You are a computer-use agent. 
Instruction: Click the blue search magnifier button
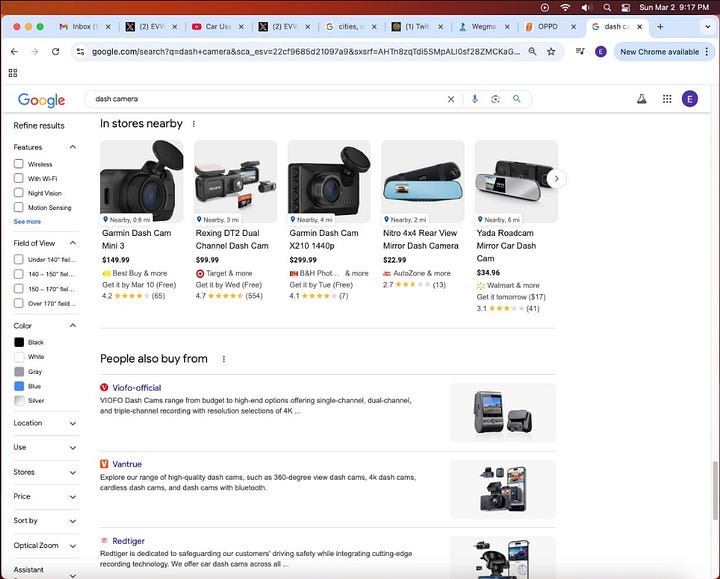coord(517,99)
